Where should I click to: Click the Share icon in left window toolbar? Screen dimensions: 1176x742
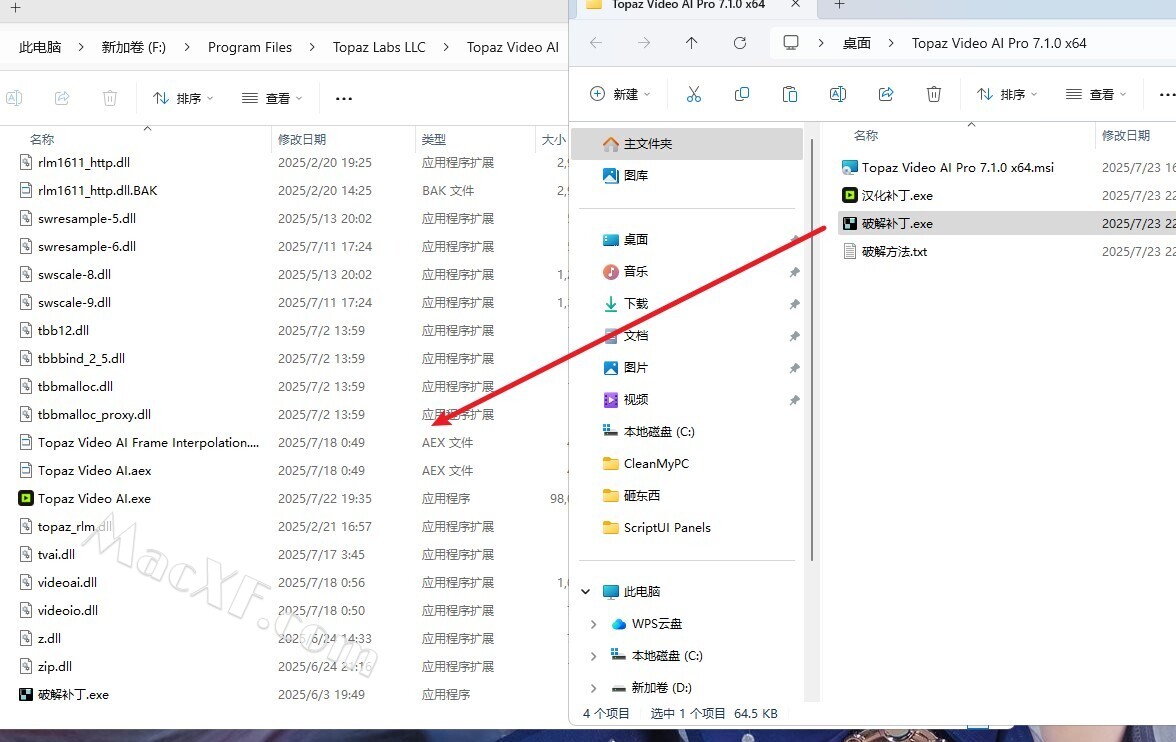[x=62, y=98]
